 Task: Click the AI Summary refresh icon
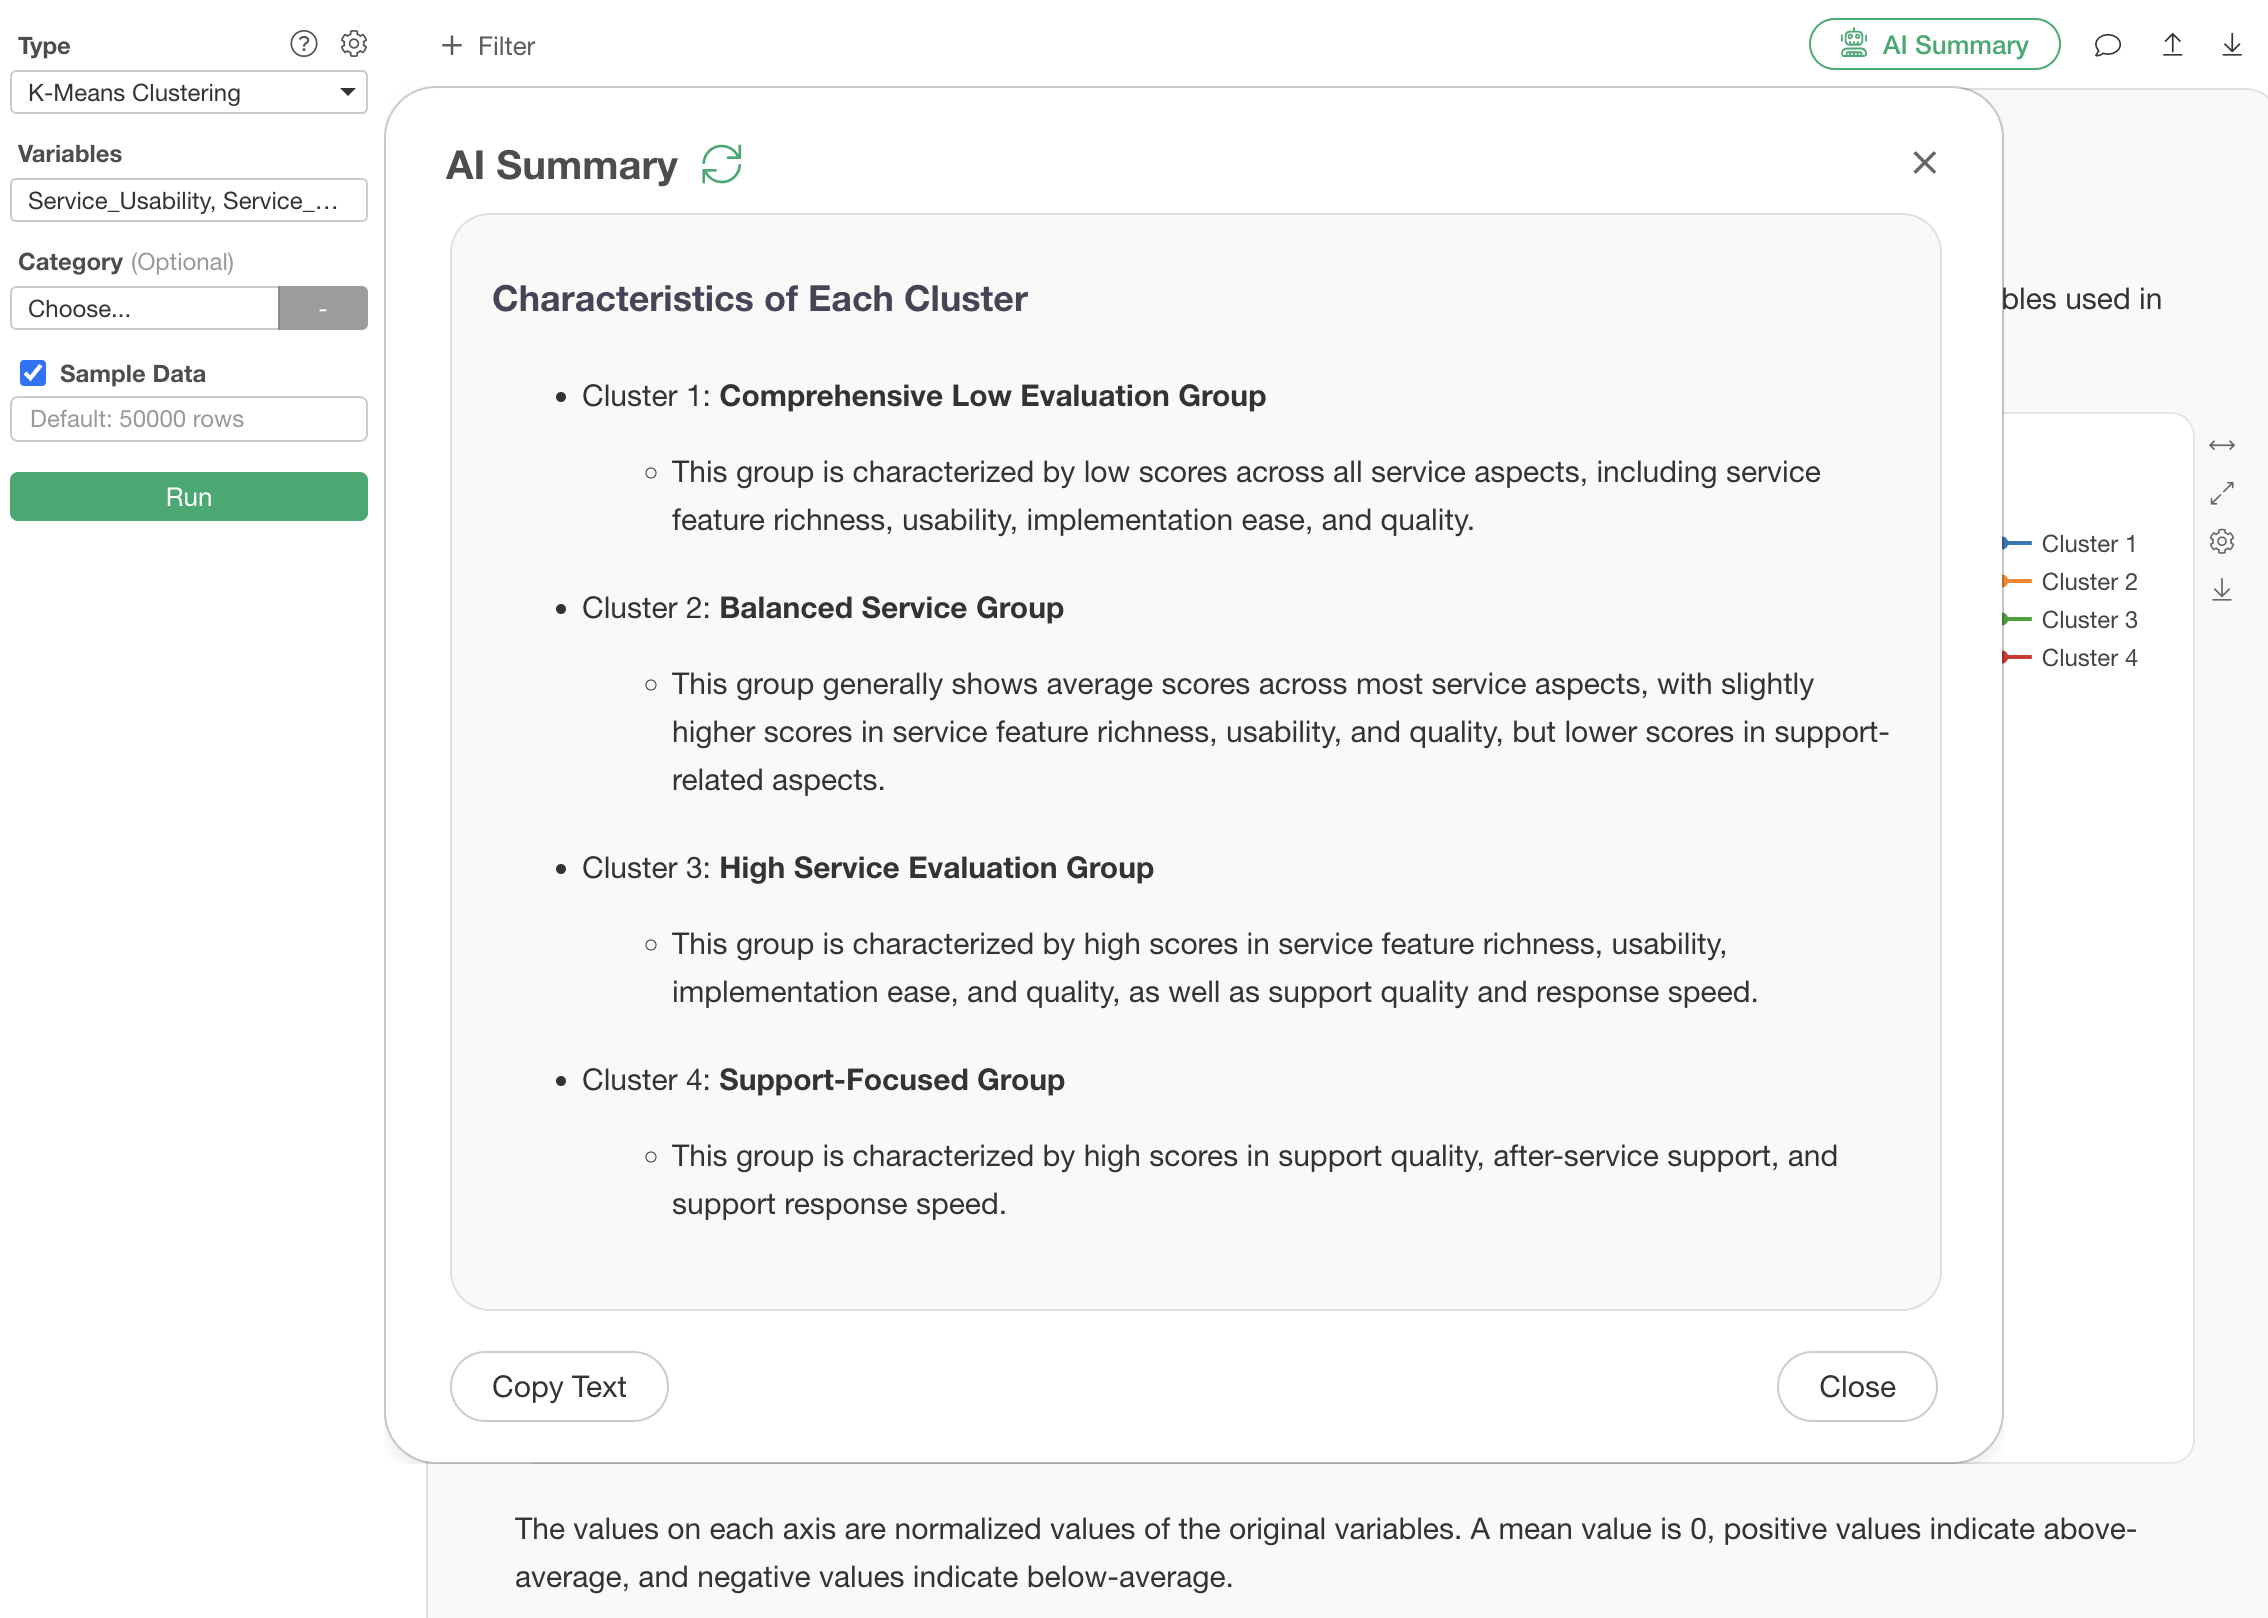pos(721,165)
